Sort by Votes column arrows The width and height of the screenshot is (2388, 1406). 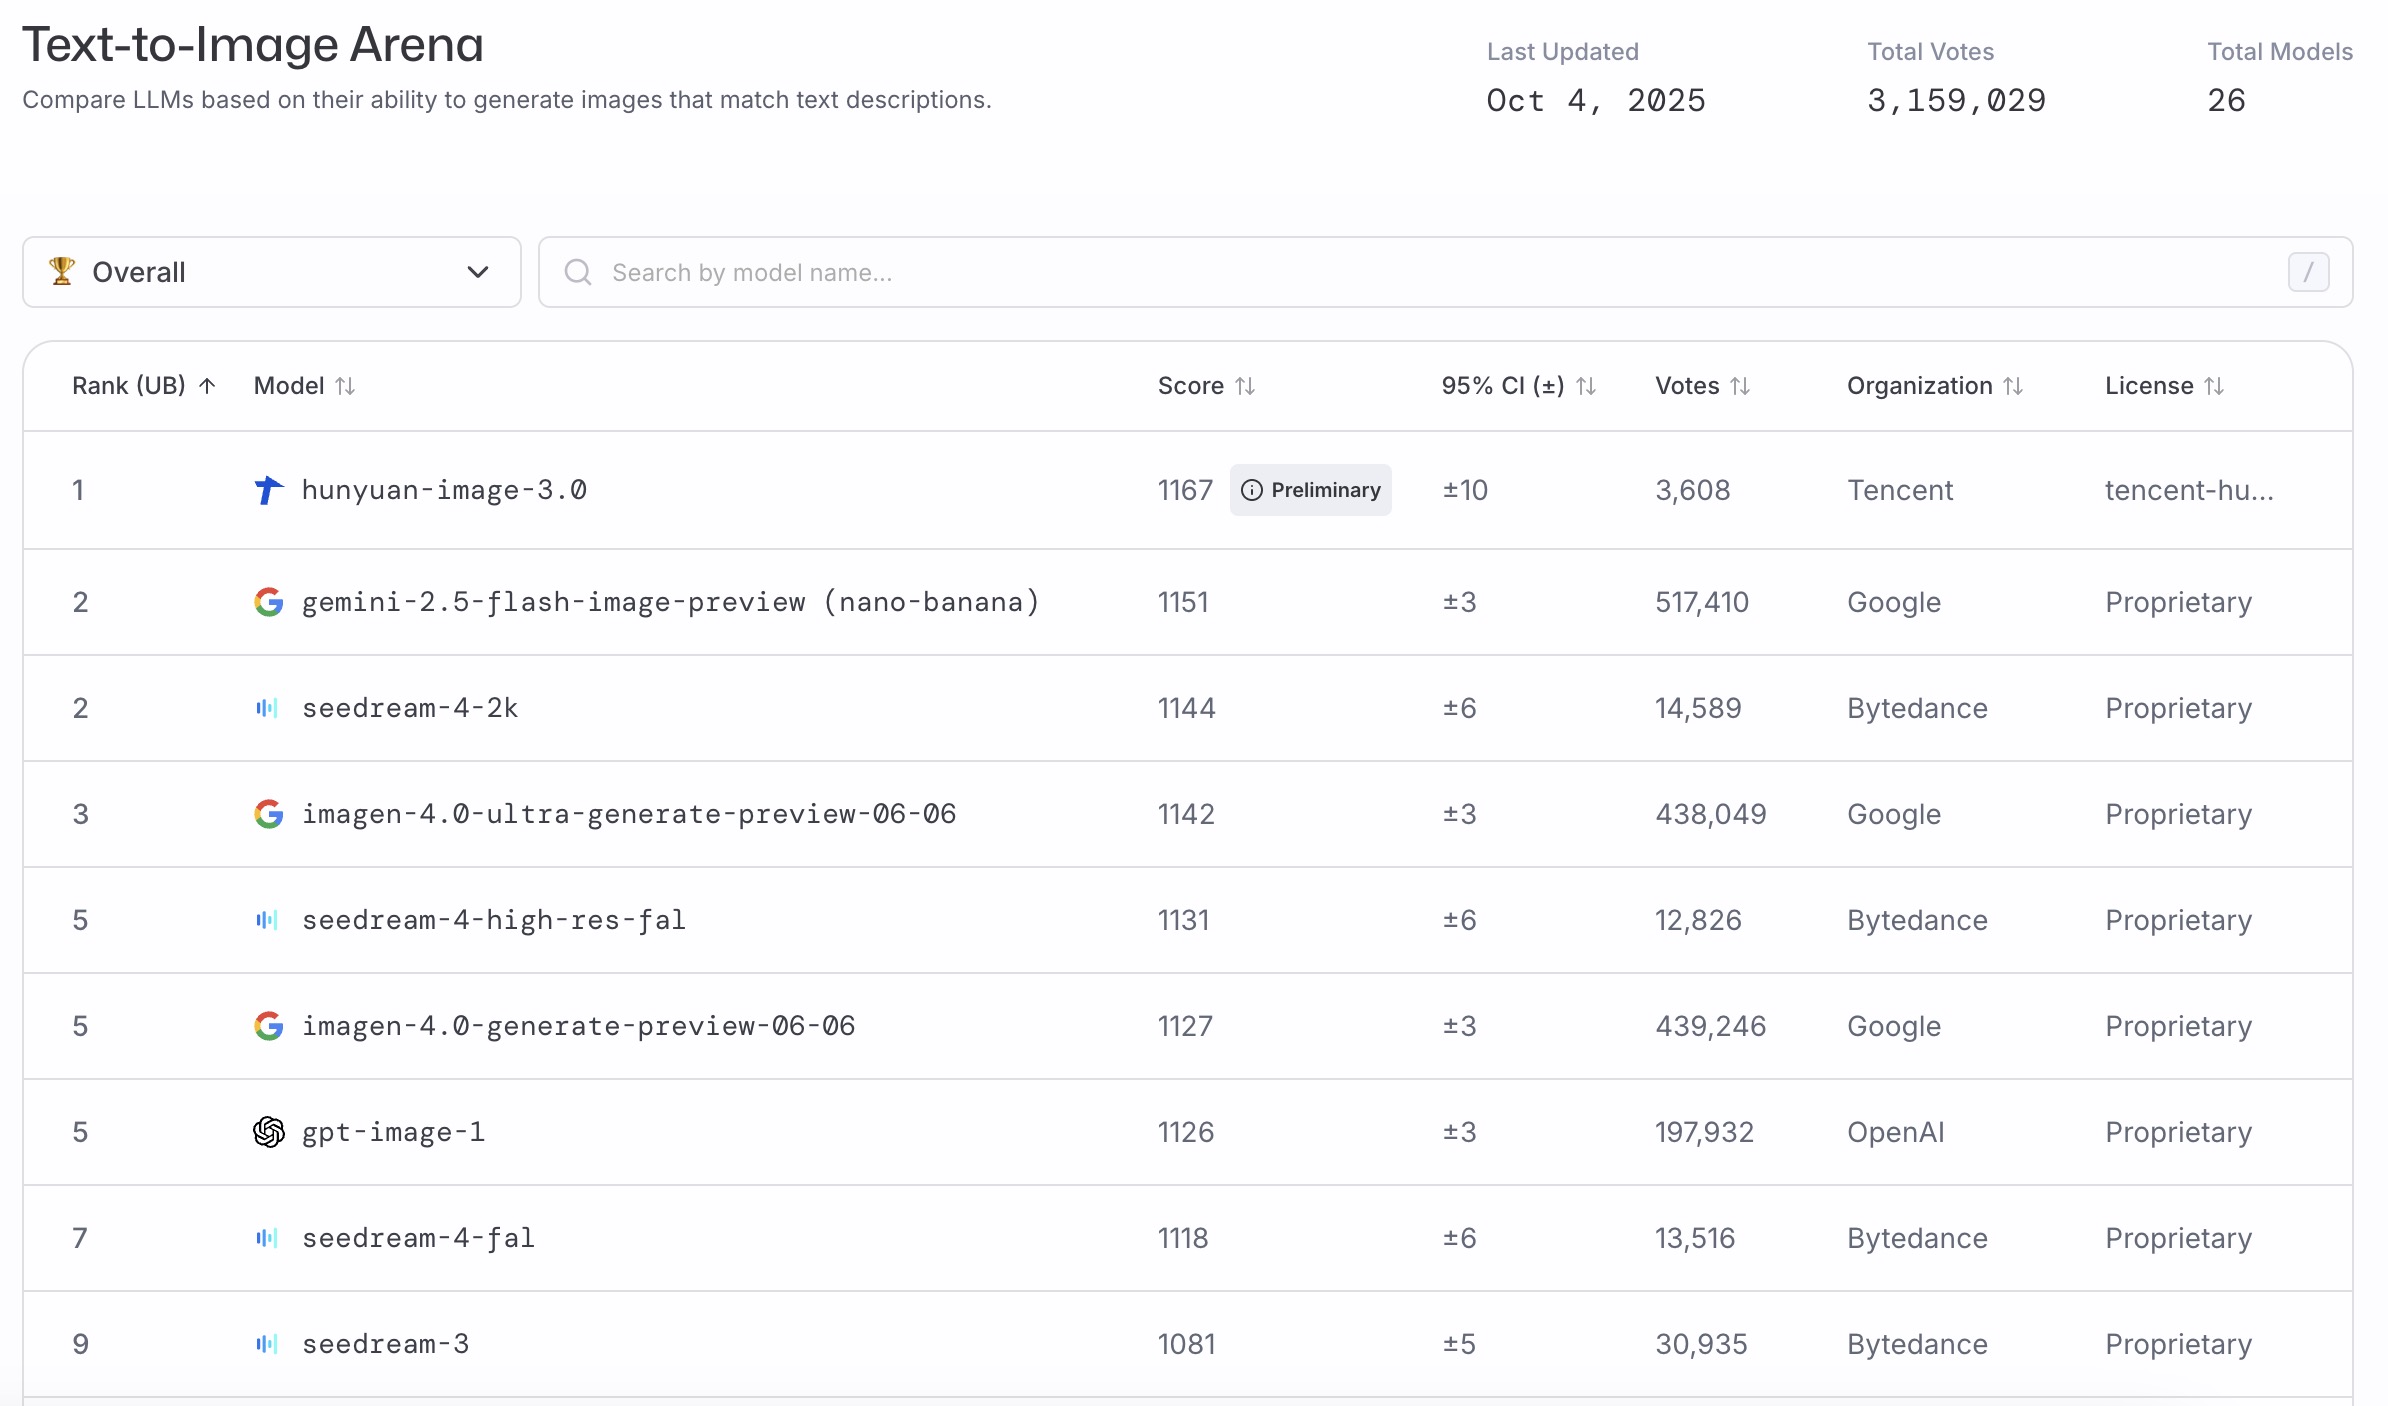[x=1740, y=386]
